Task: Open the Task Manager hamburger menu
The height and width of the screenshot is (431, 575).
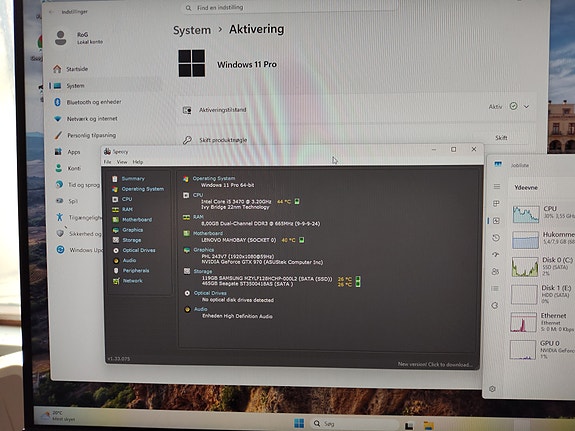Action: point(497,187)
